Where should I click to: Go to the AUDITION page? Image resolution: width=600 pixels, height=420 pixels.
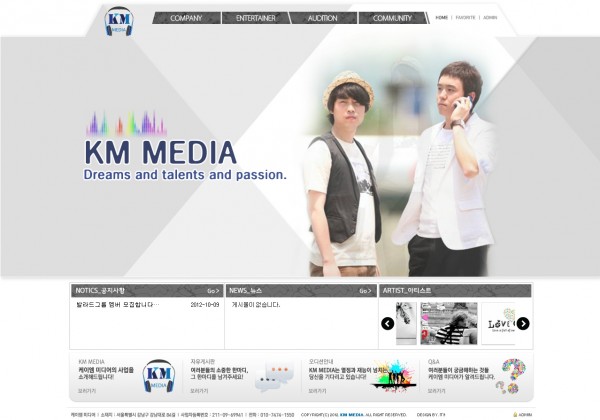pos(322,18)
